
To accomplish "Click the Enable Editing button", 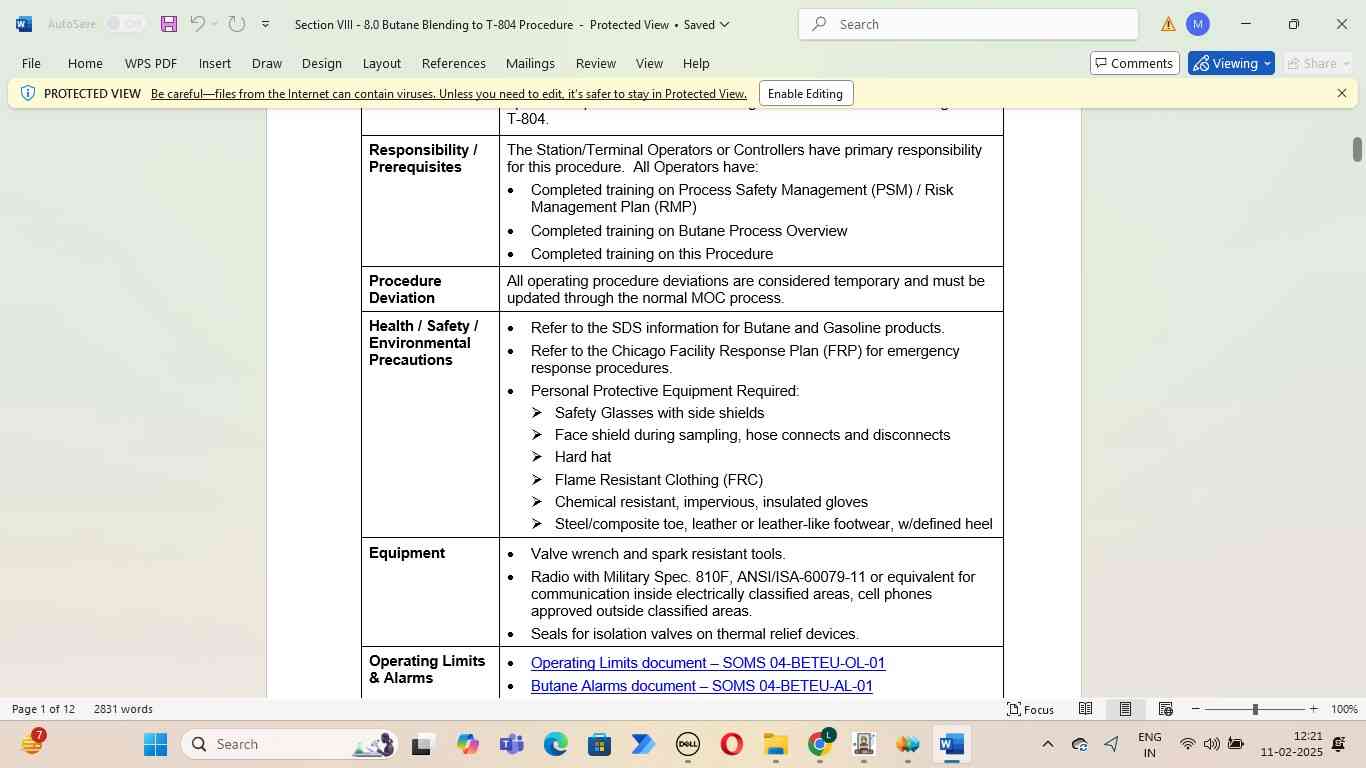I will 805,94.
